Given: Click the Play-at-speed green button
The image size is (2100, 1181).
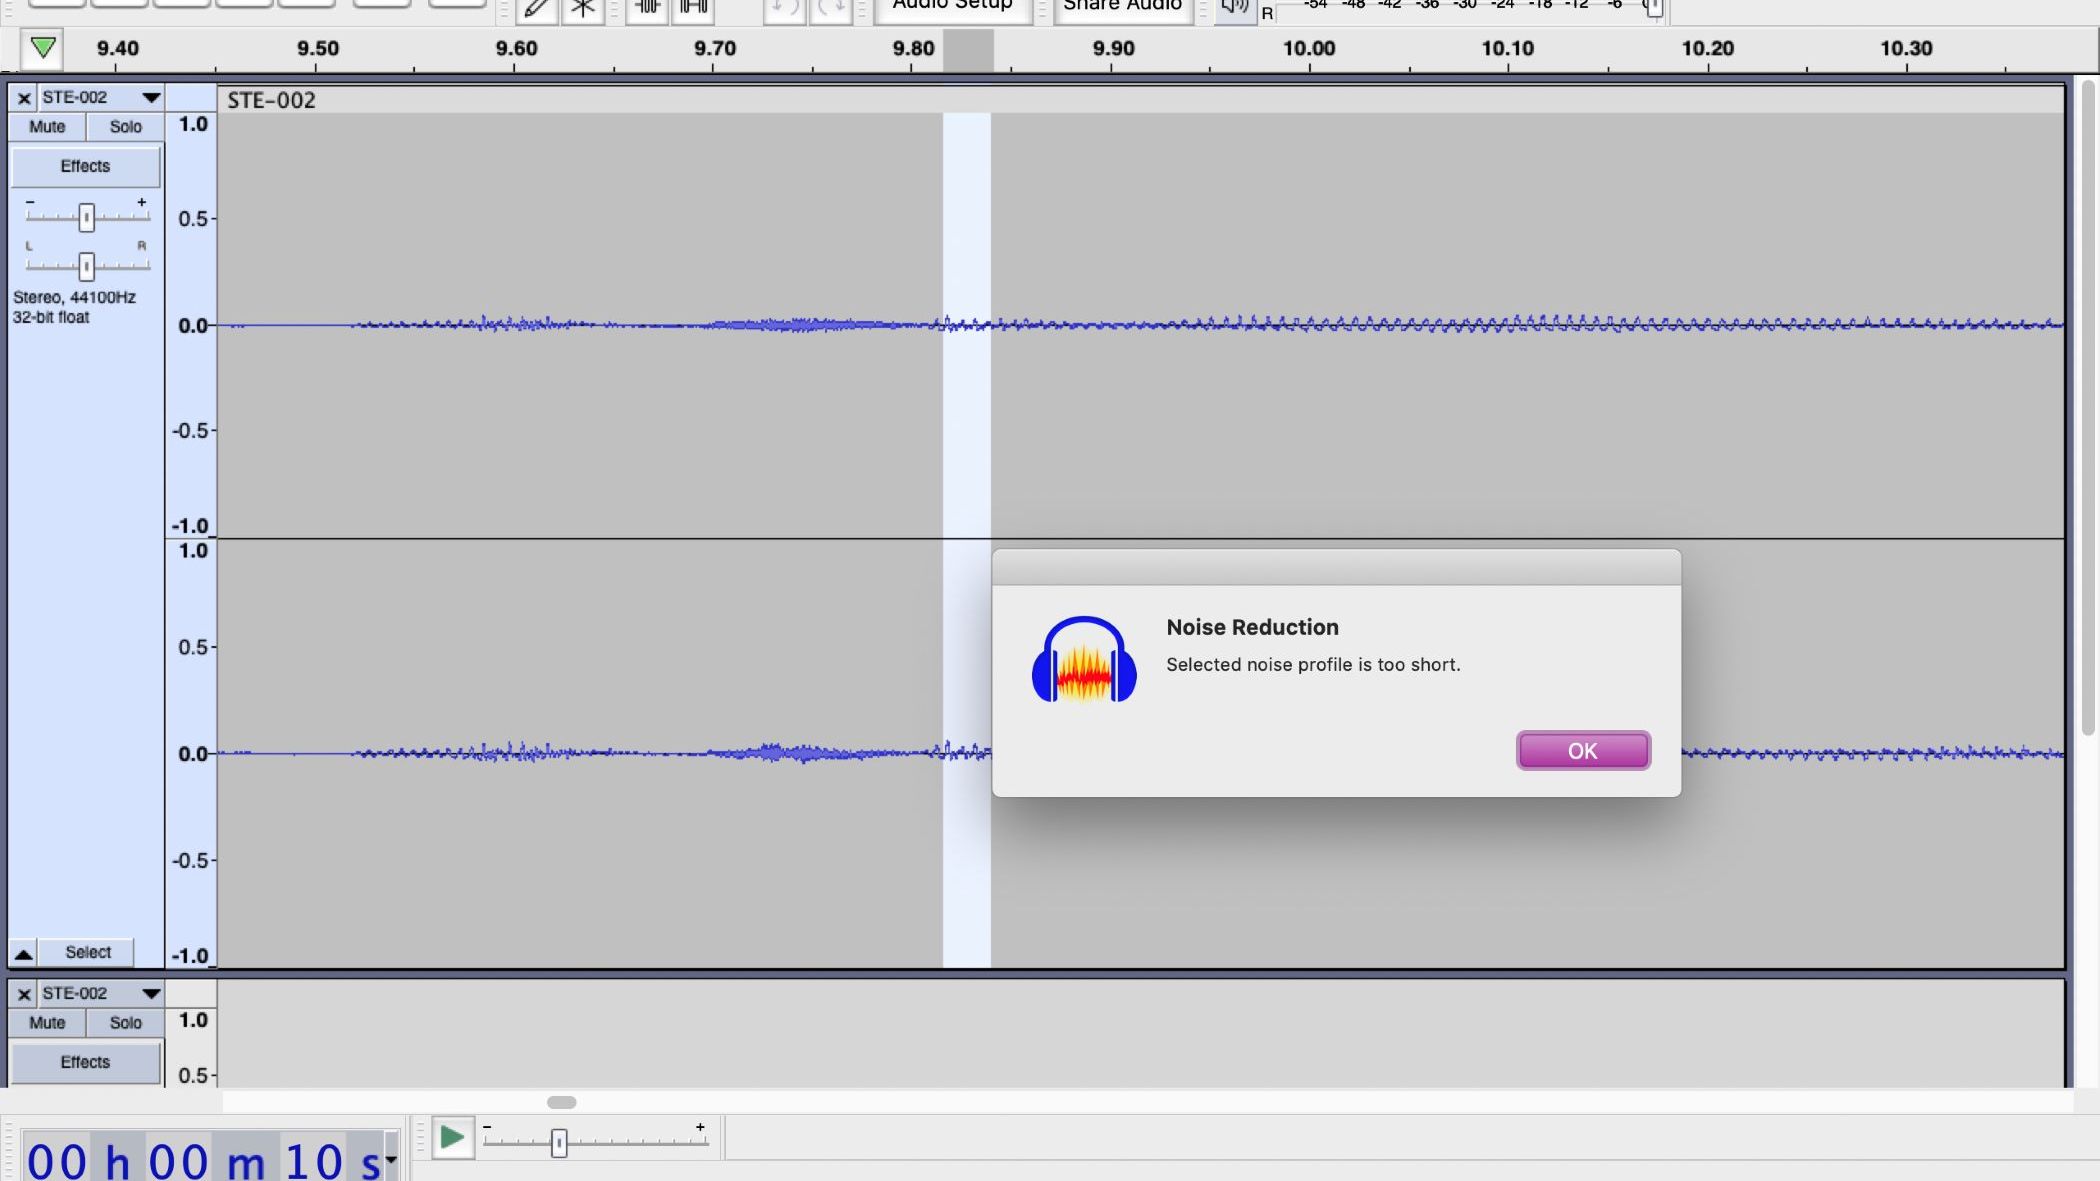Looking at the screenshot, I should pyautogui.click(x=452, y=1138).
